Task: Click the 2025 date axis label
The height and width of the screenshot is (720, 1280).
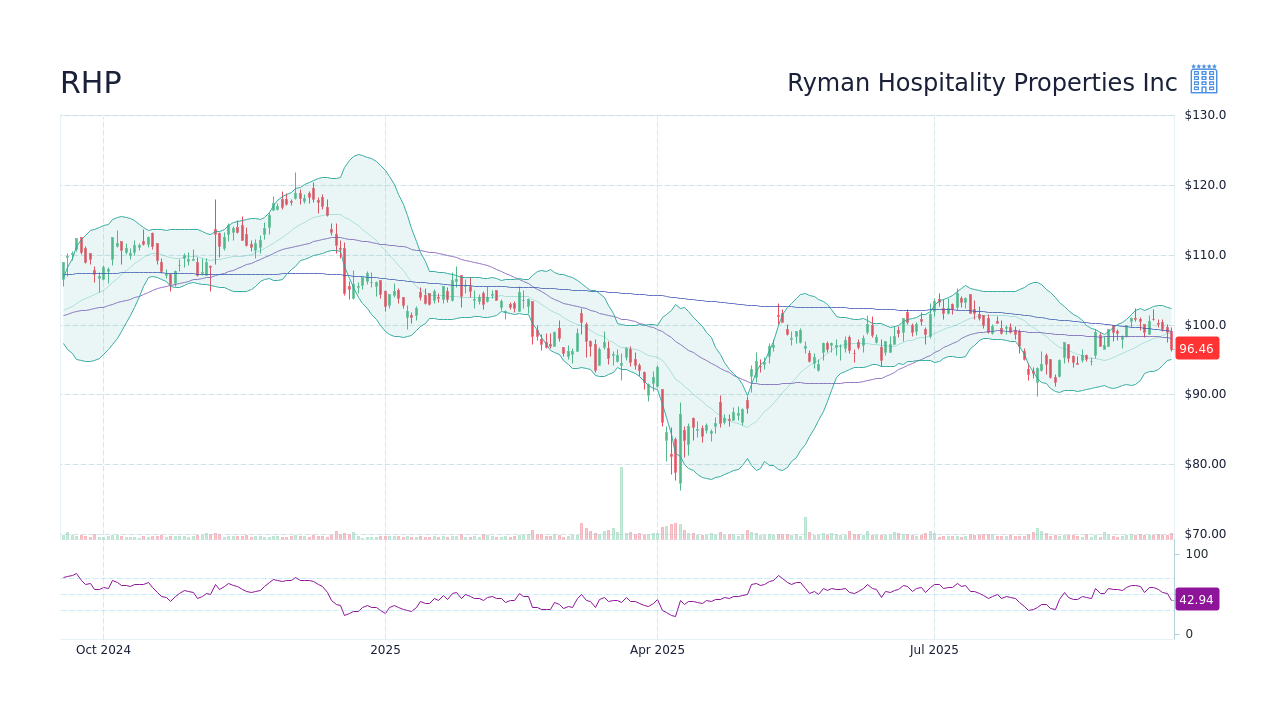Action: (385, 650)
